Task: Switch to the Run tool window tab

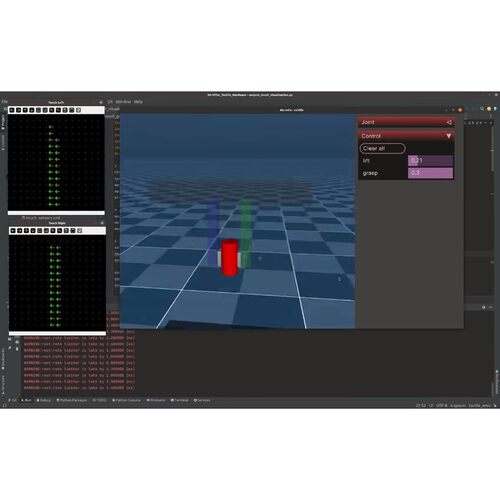Action: pos(26,400)
